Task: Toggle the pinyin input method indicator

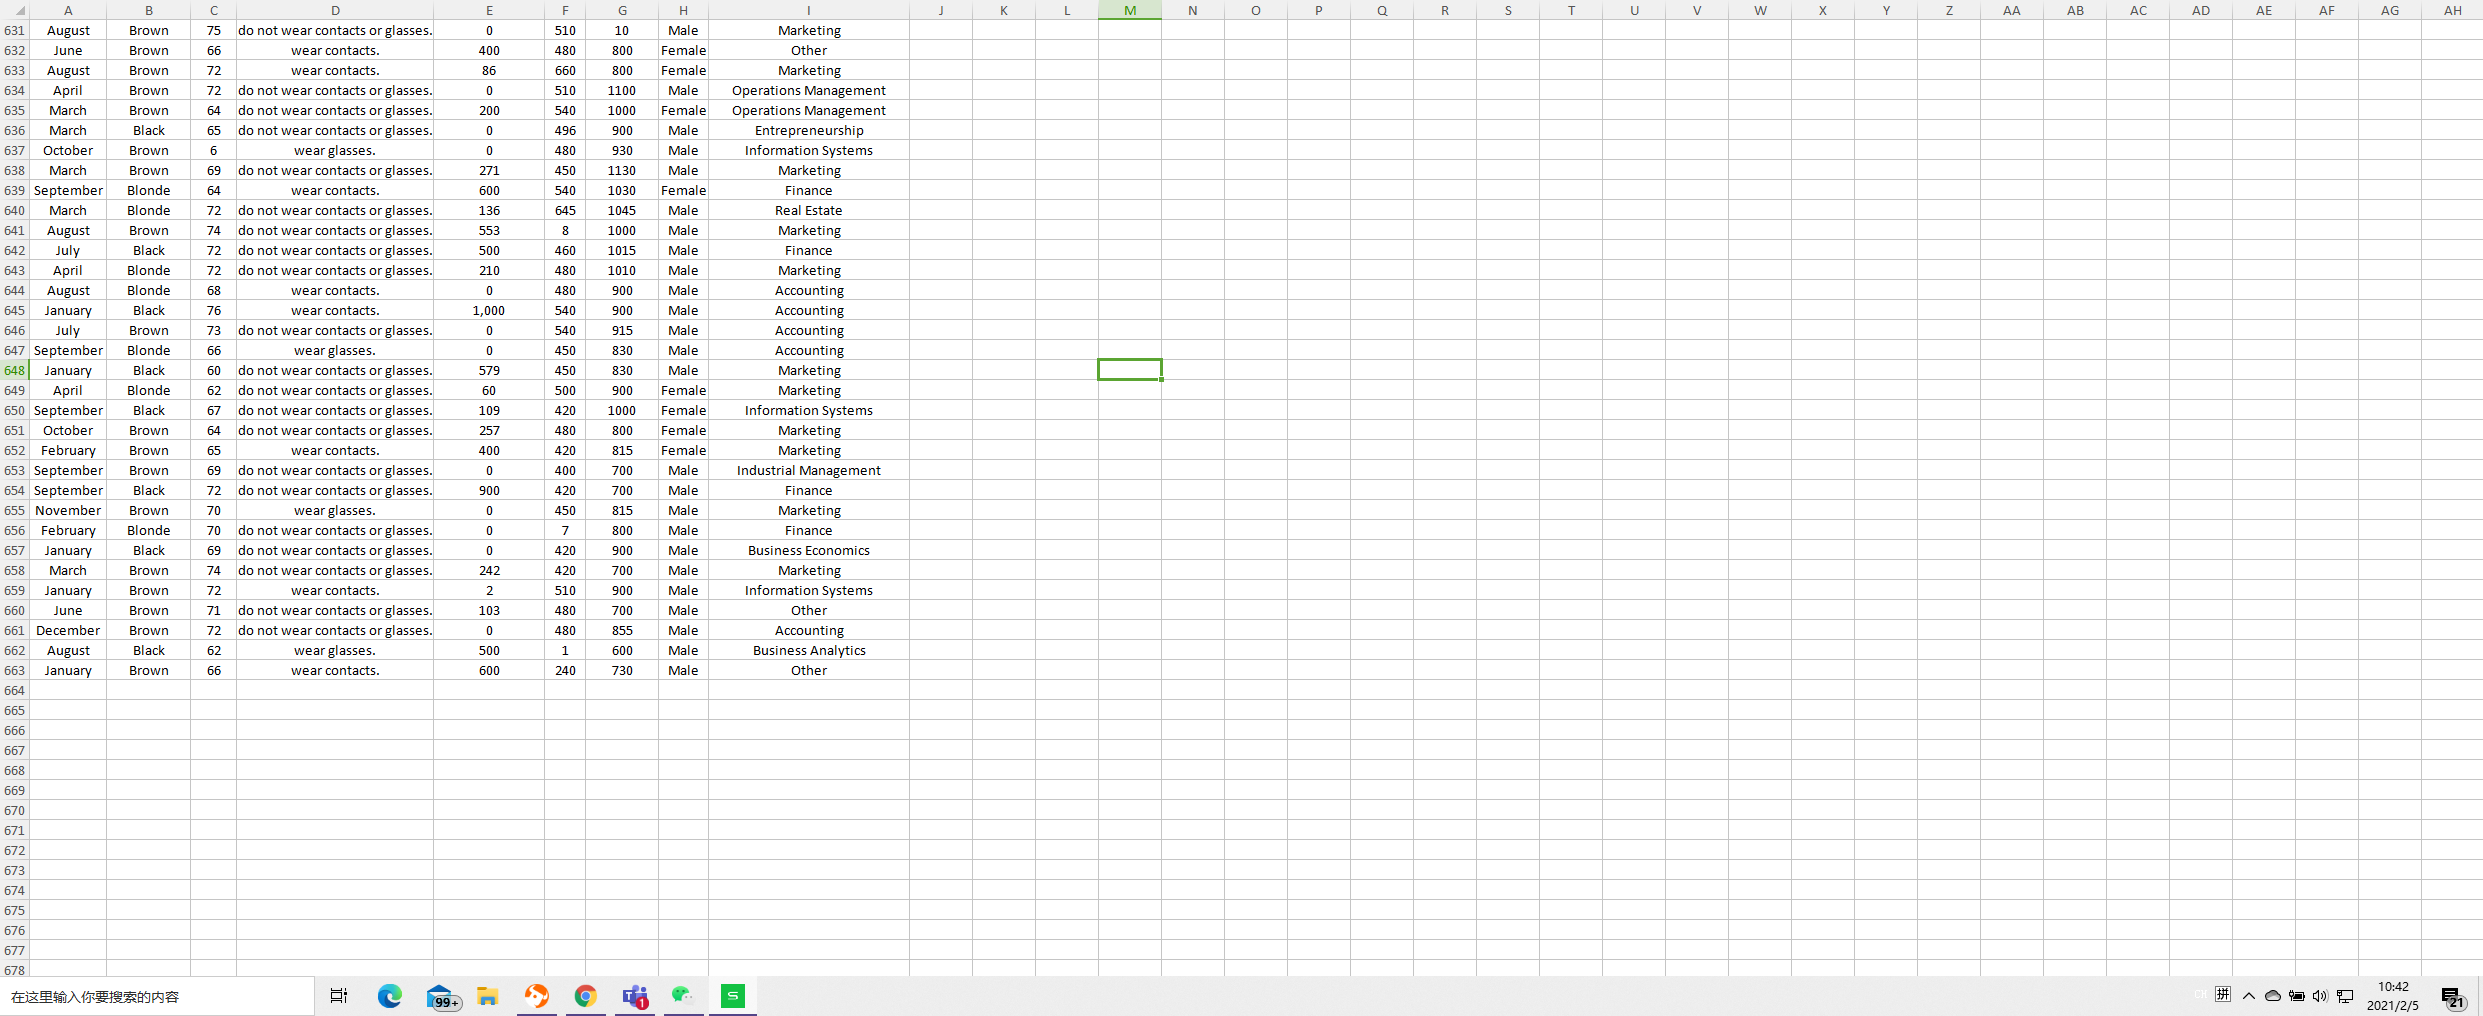Action: pos(2223,994)
